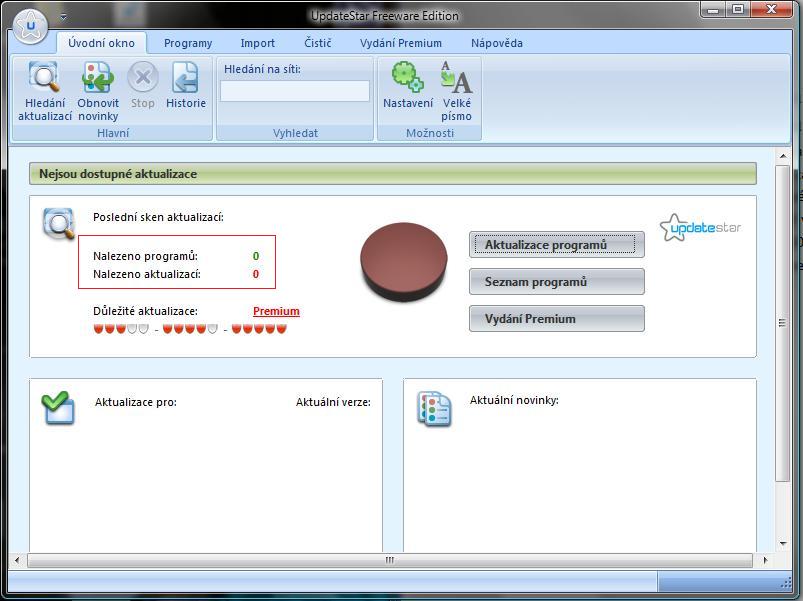This screenshot has width=803, height=601.
Task: Click the Aktuální novinky heading
Action: tap(514, 400)
